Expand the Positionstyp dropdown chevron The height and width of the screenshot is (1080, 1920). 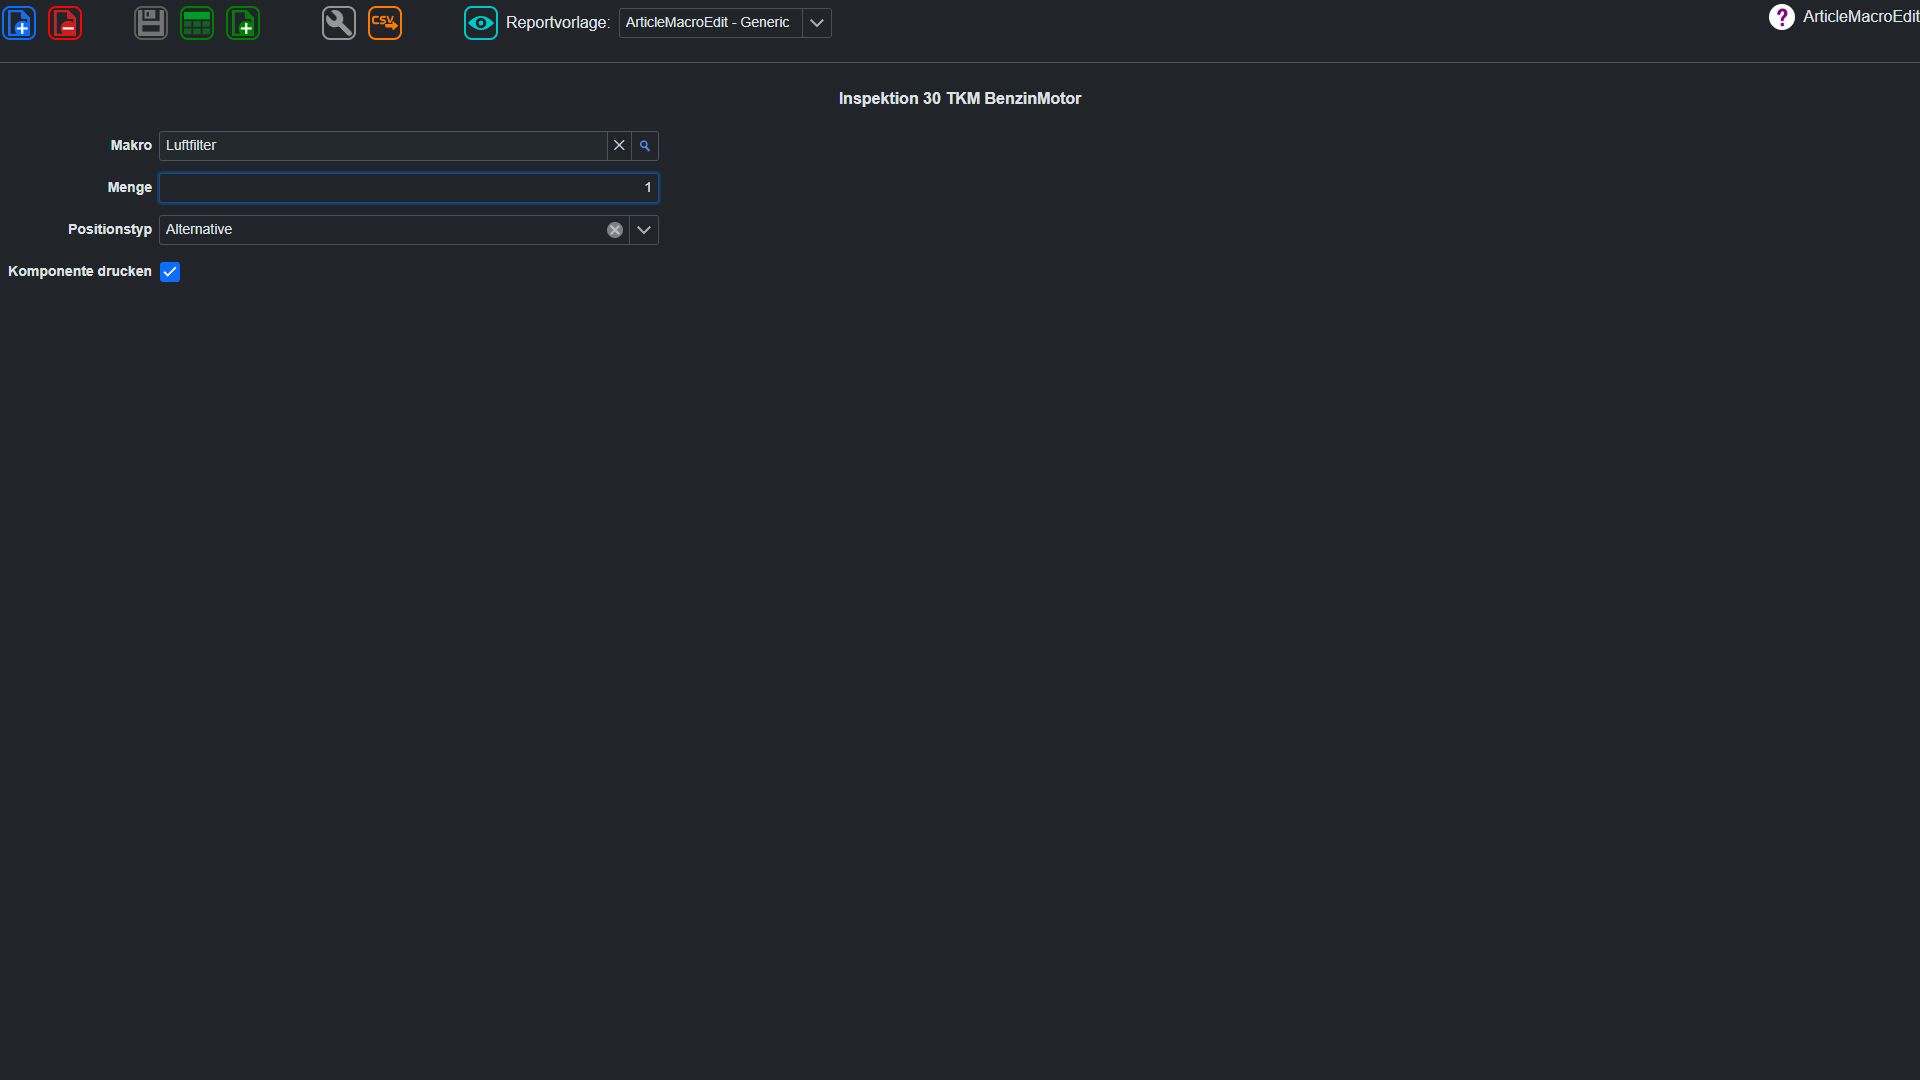[x=644, y=230]
